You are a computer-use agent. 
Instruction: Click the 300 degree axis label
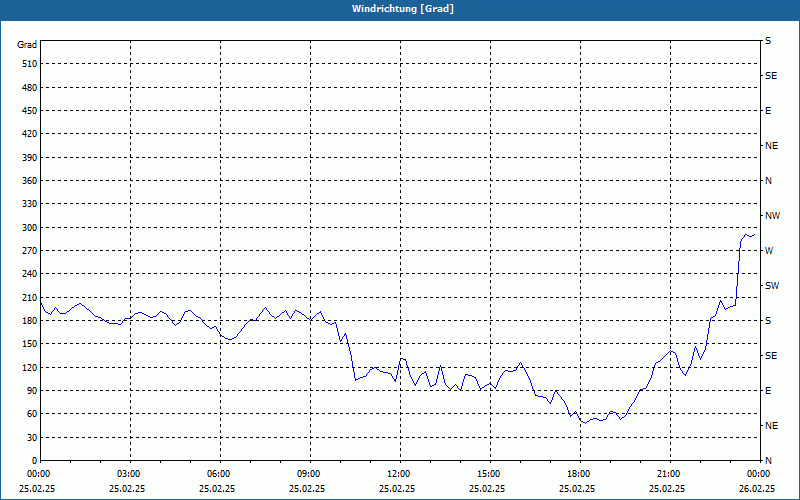coord(30,228)
